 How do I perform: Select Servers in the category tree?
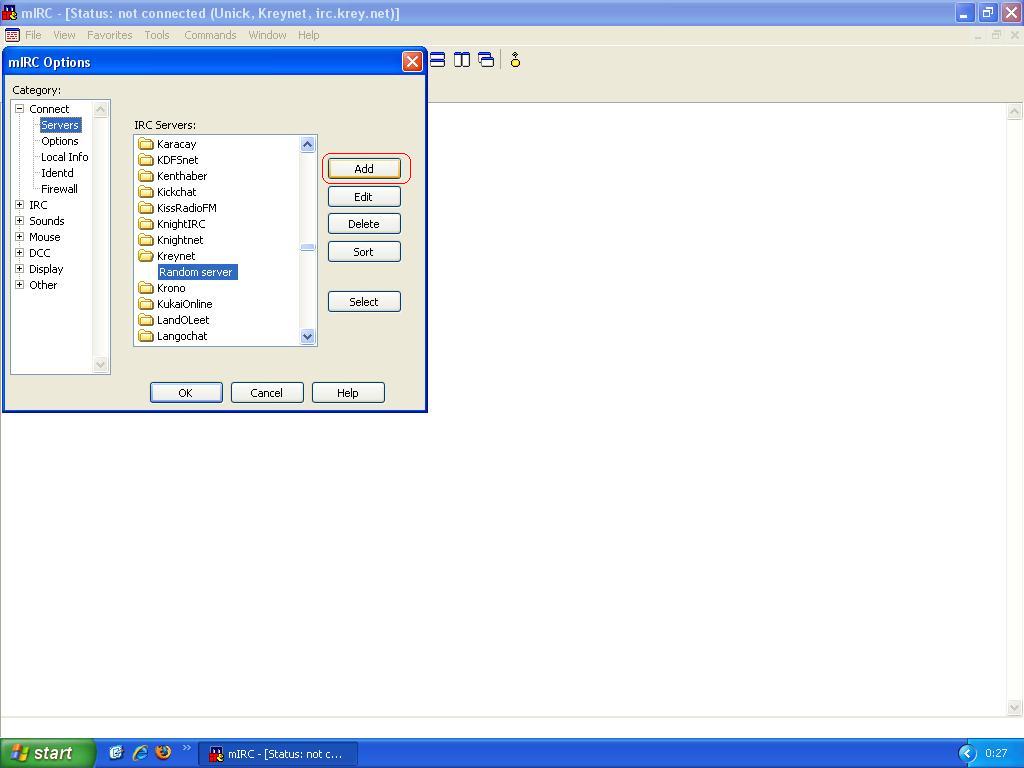pyautogui.click(x=60, y=125)
